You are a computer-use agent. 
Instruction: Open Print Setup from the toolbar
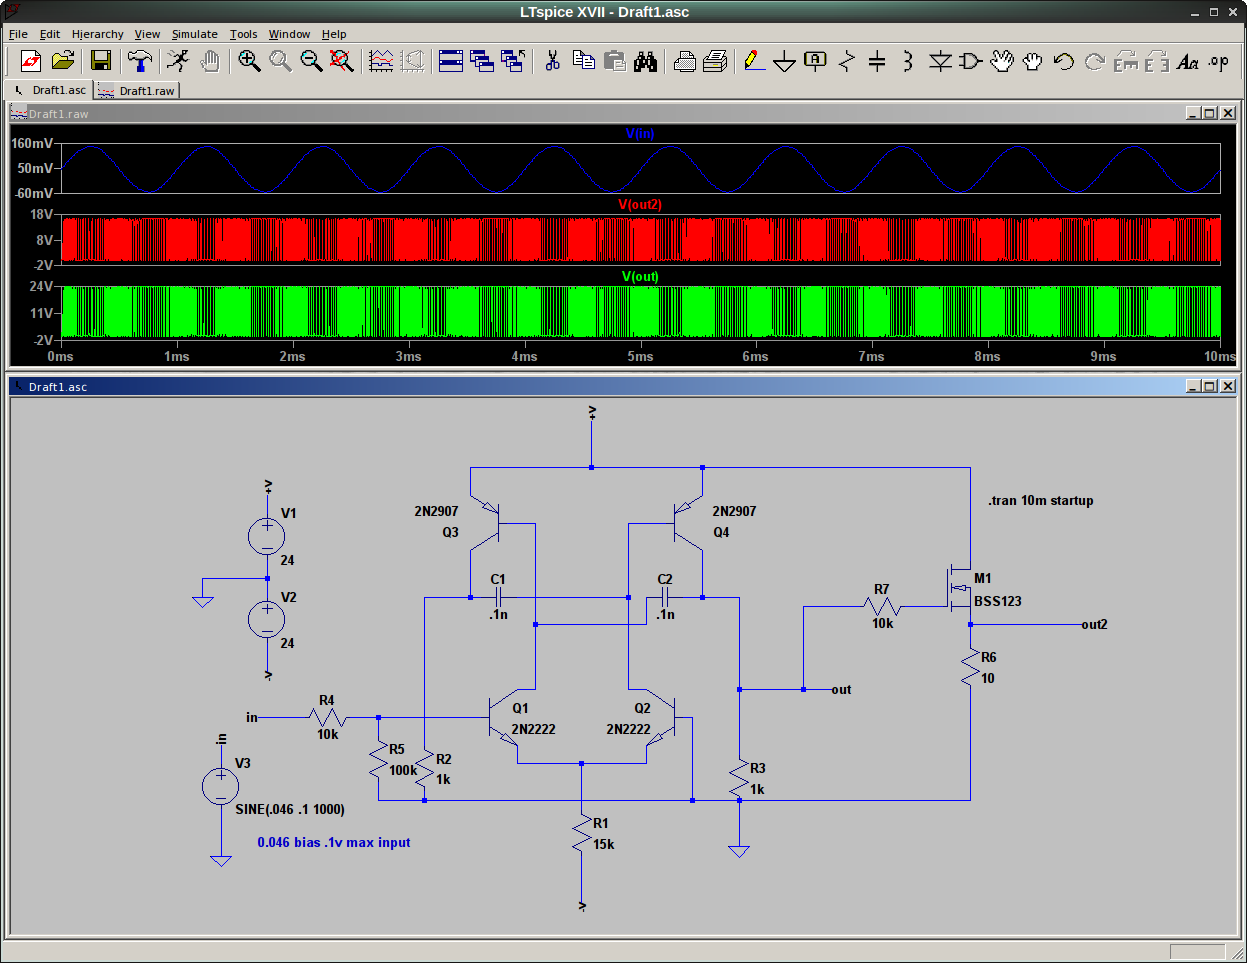click(x=685, y=62)
